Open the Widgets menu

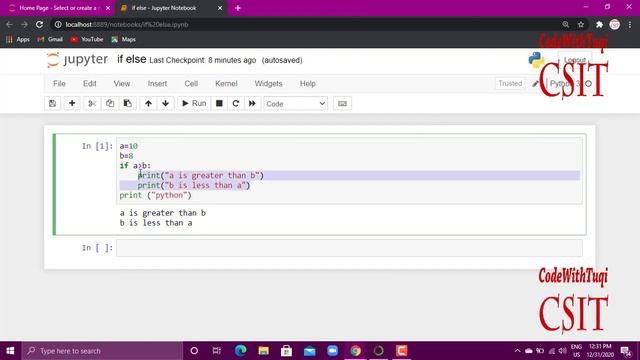point(269,84)
